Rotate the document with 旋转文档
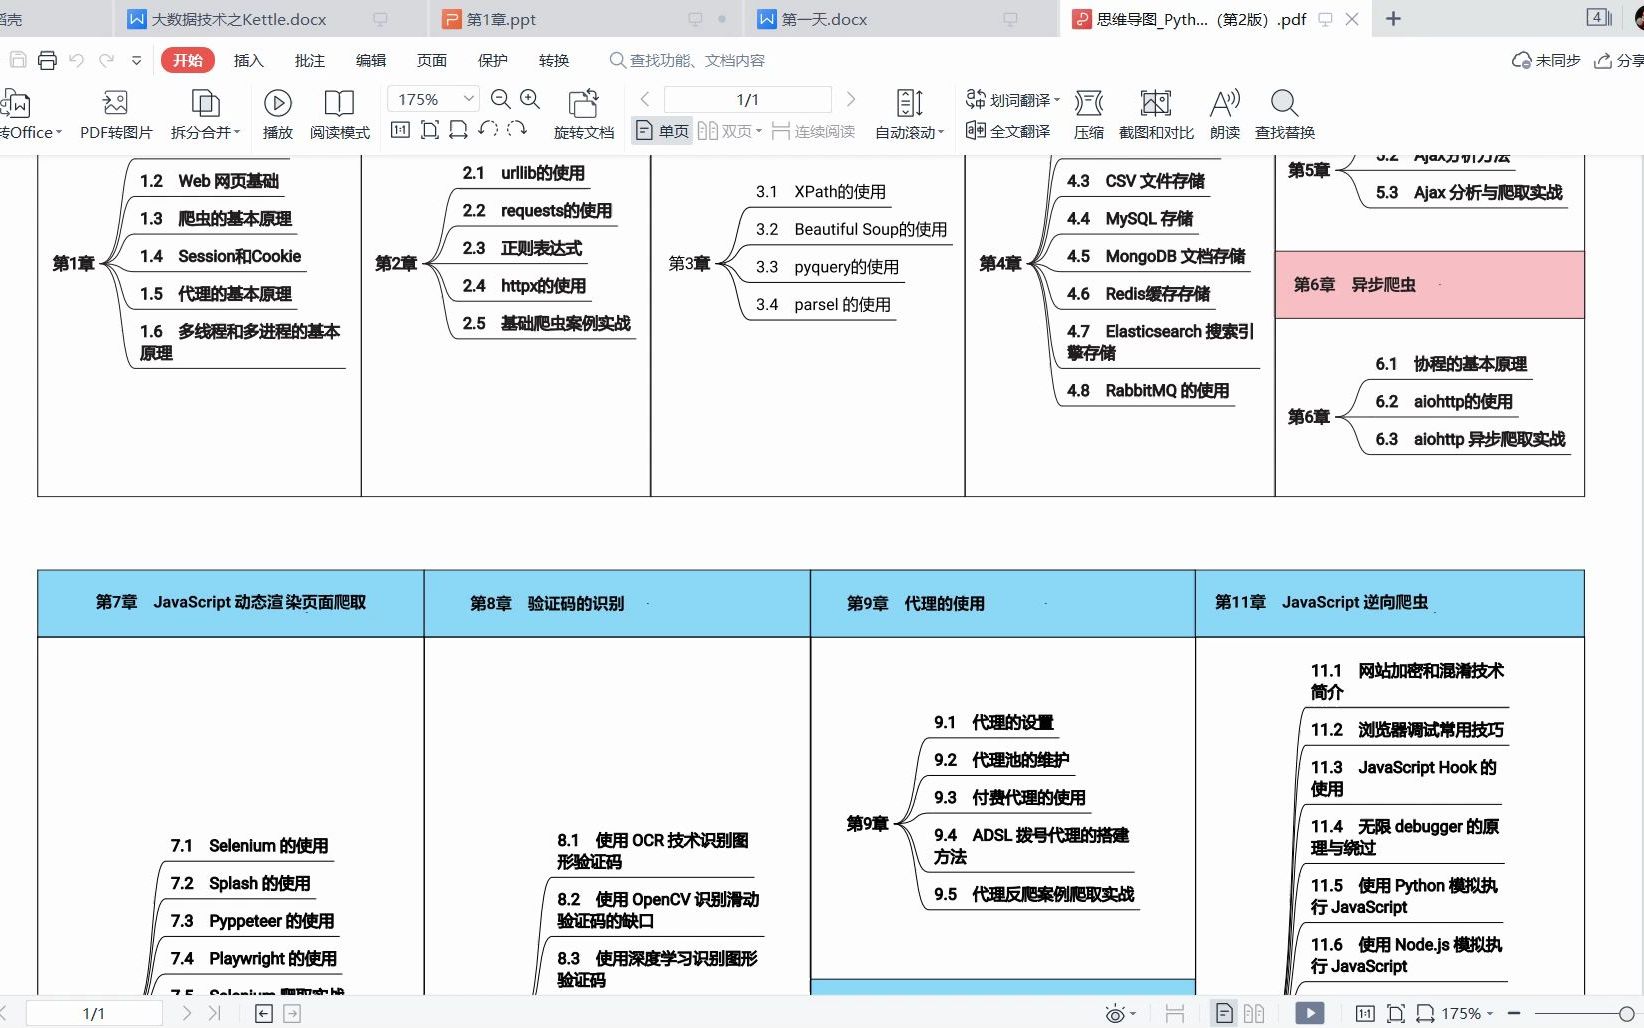 583,112
